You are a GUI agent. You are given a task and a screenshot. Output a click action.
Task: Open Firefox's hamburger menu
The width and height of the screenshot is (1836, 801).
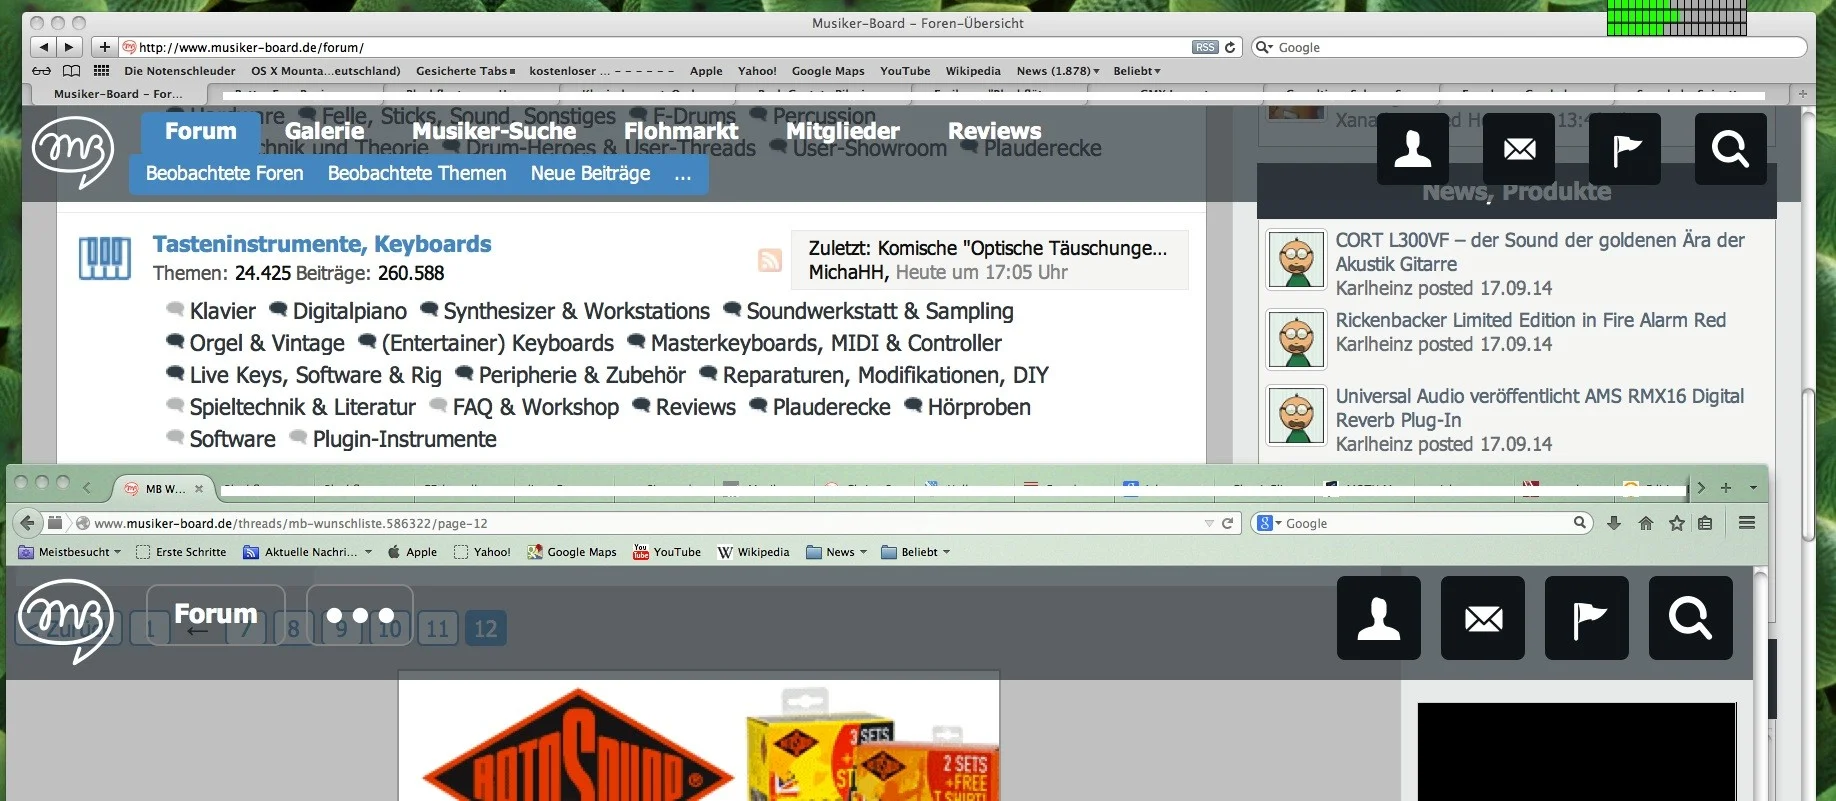tap(1747, 523)
